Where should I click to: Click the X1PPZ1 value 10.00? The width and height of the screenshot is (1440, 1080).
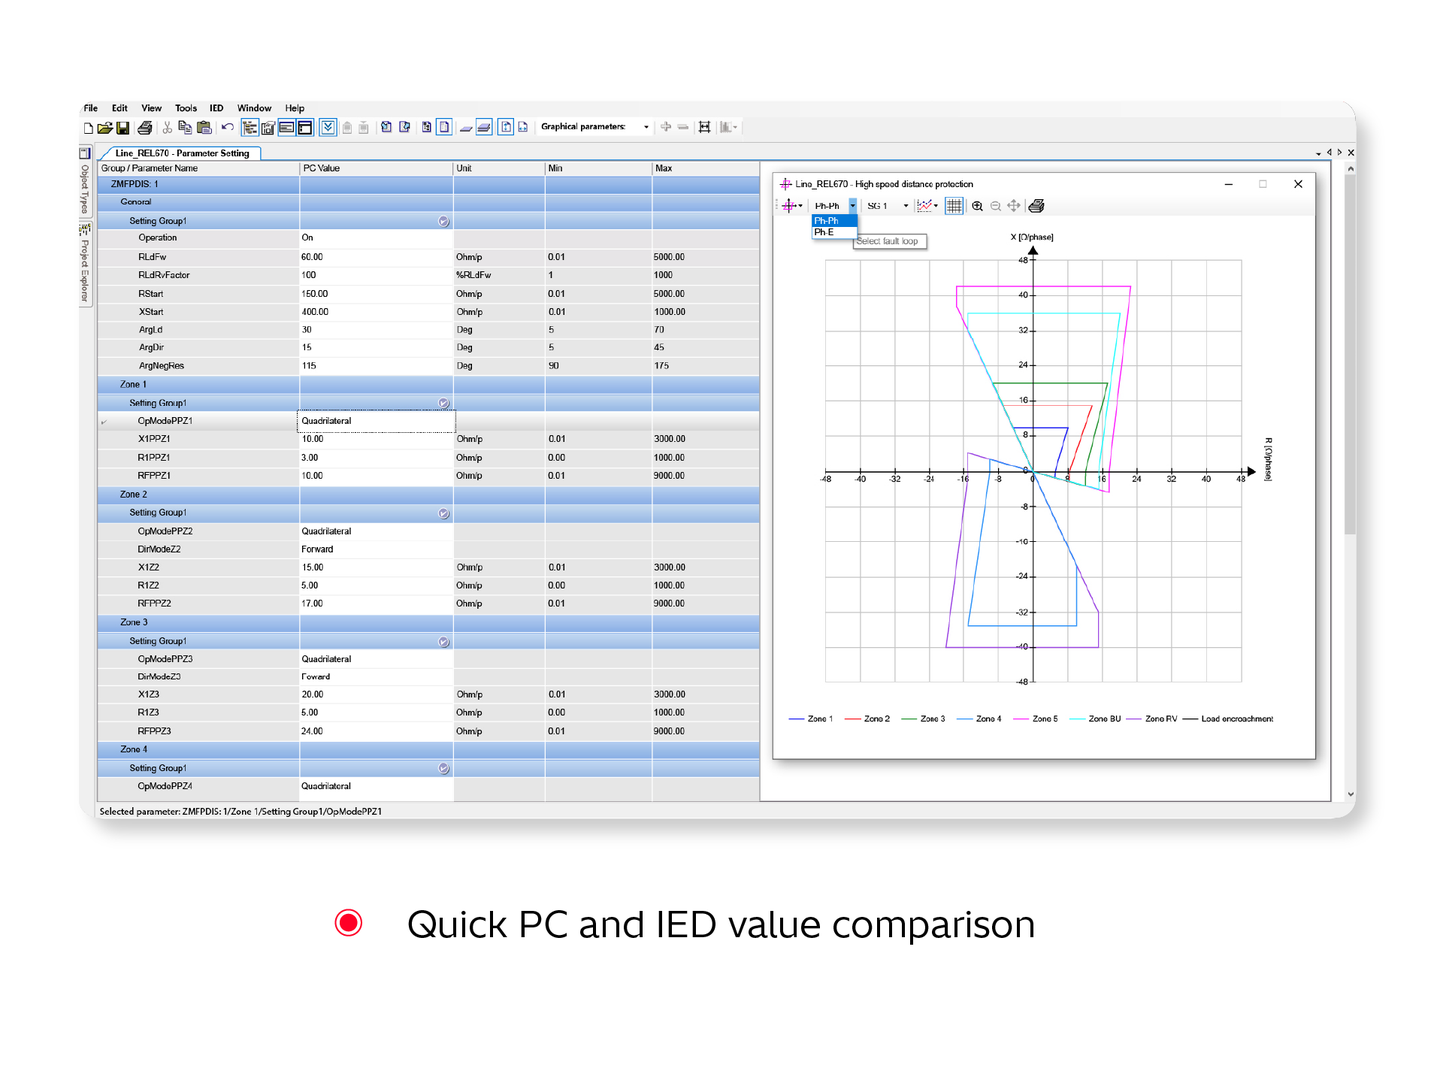(376, 439)
